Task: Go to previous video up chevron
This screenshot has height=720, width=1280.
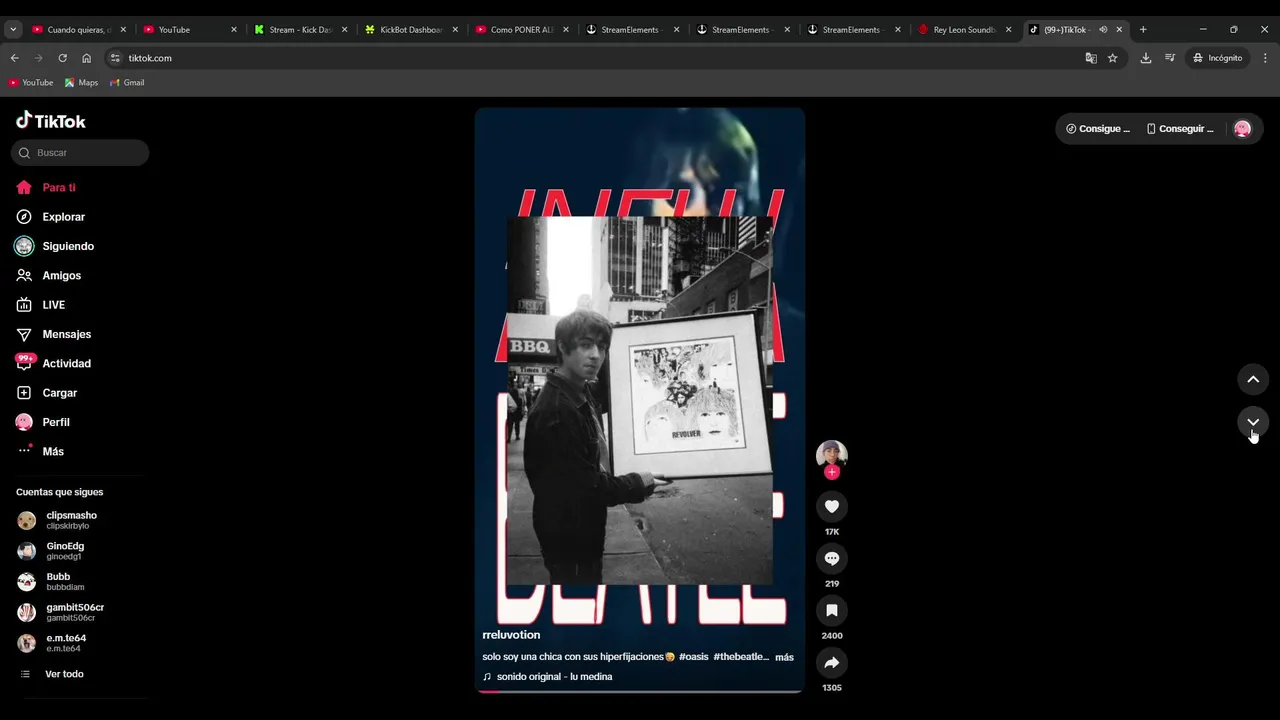Action: point(1253,380)
